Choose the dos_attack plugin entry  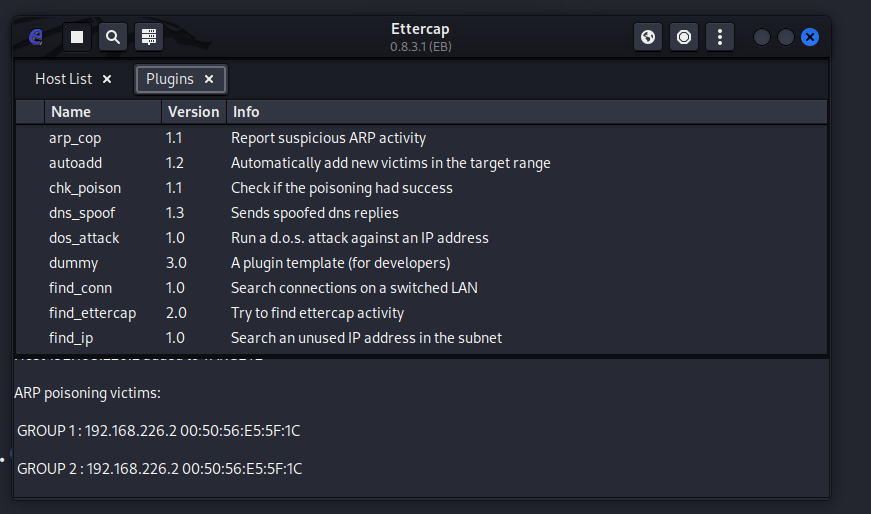(84, 238)
